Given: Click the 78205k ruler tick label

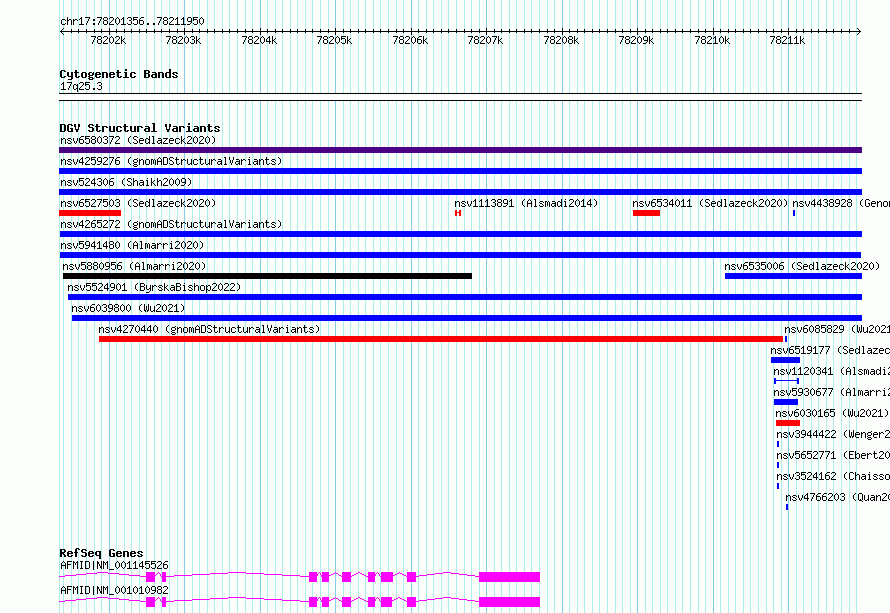Looking at the screenshot, I should click(x=334, y=40).
